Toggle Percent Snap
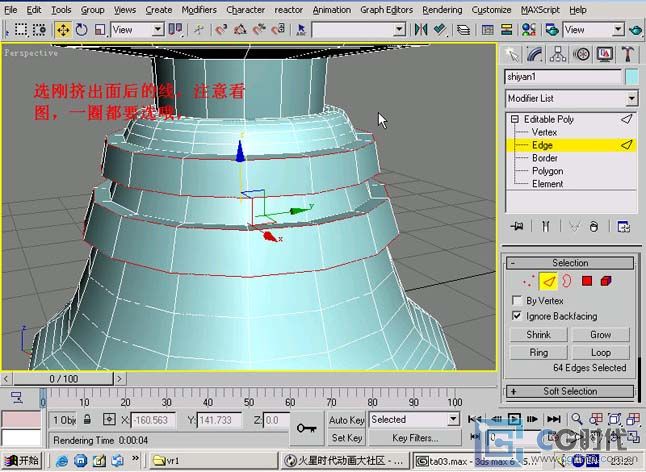Image resolution: width=646 pixels, height=472 pixels. click(260, 30)
